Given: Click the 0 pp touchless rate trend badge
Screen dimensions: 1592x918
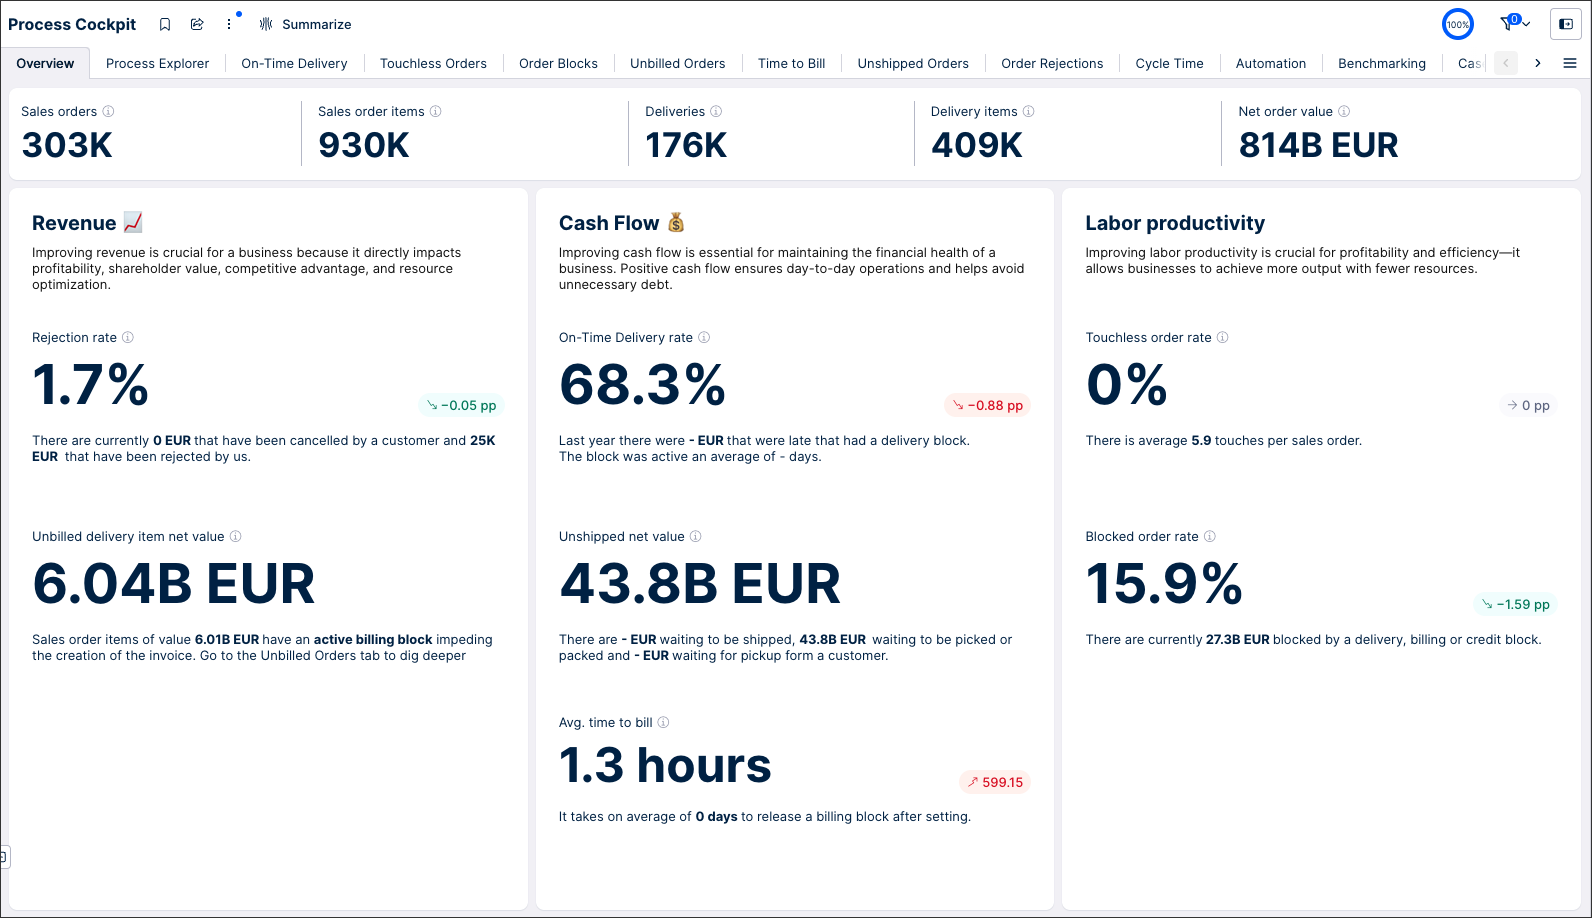Looking at the screenshot, I should [x=1528, y=405].
